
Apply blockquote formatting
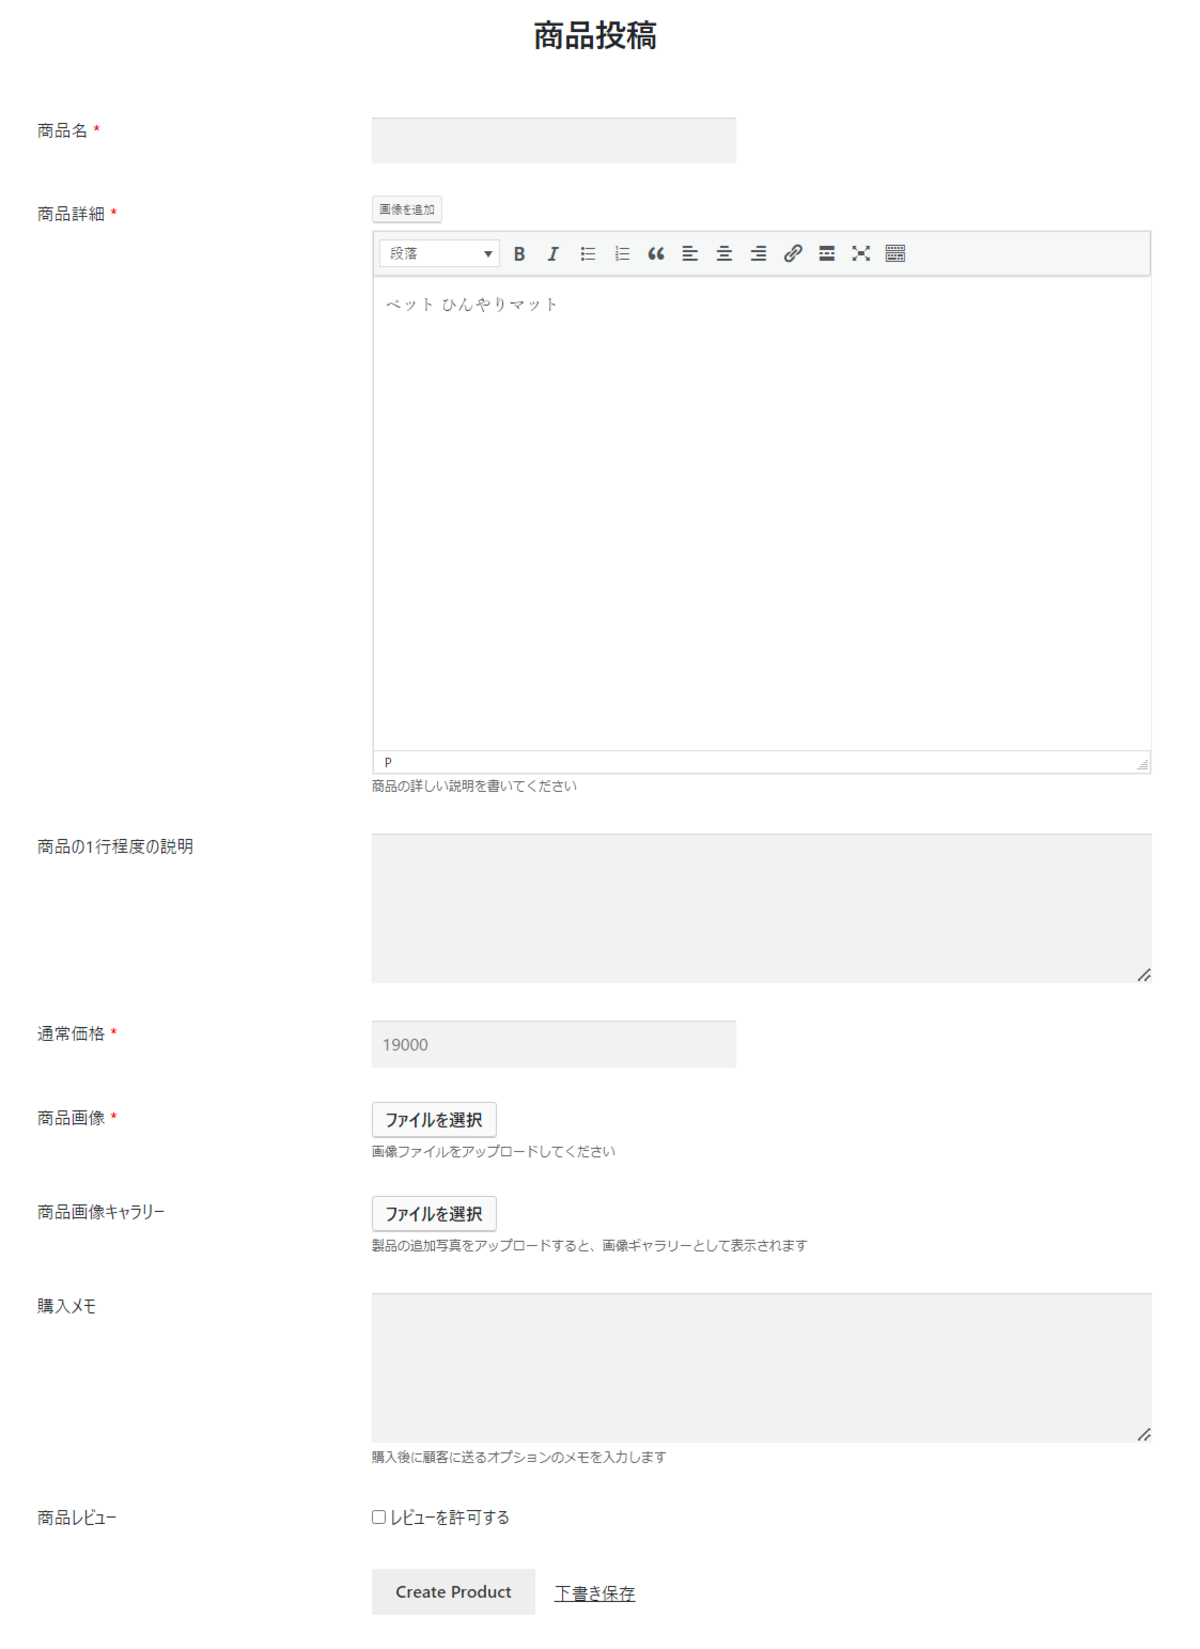tap(656, 254)
